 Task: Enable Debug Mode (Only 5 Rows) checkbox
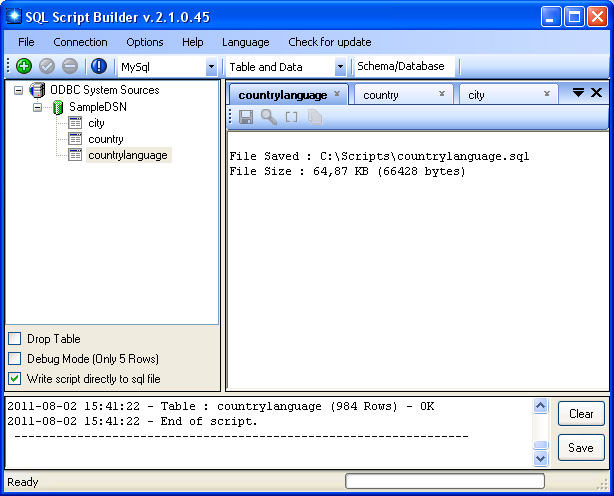point(14,359)
